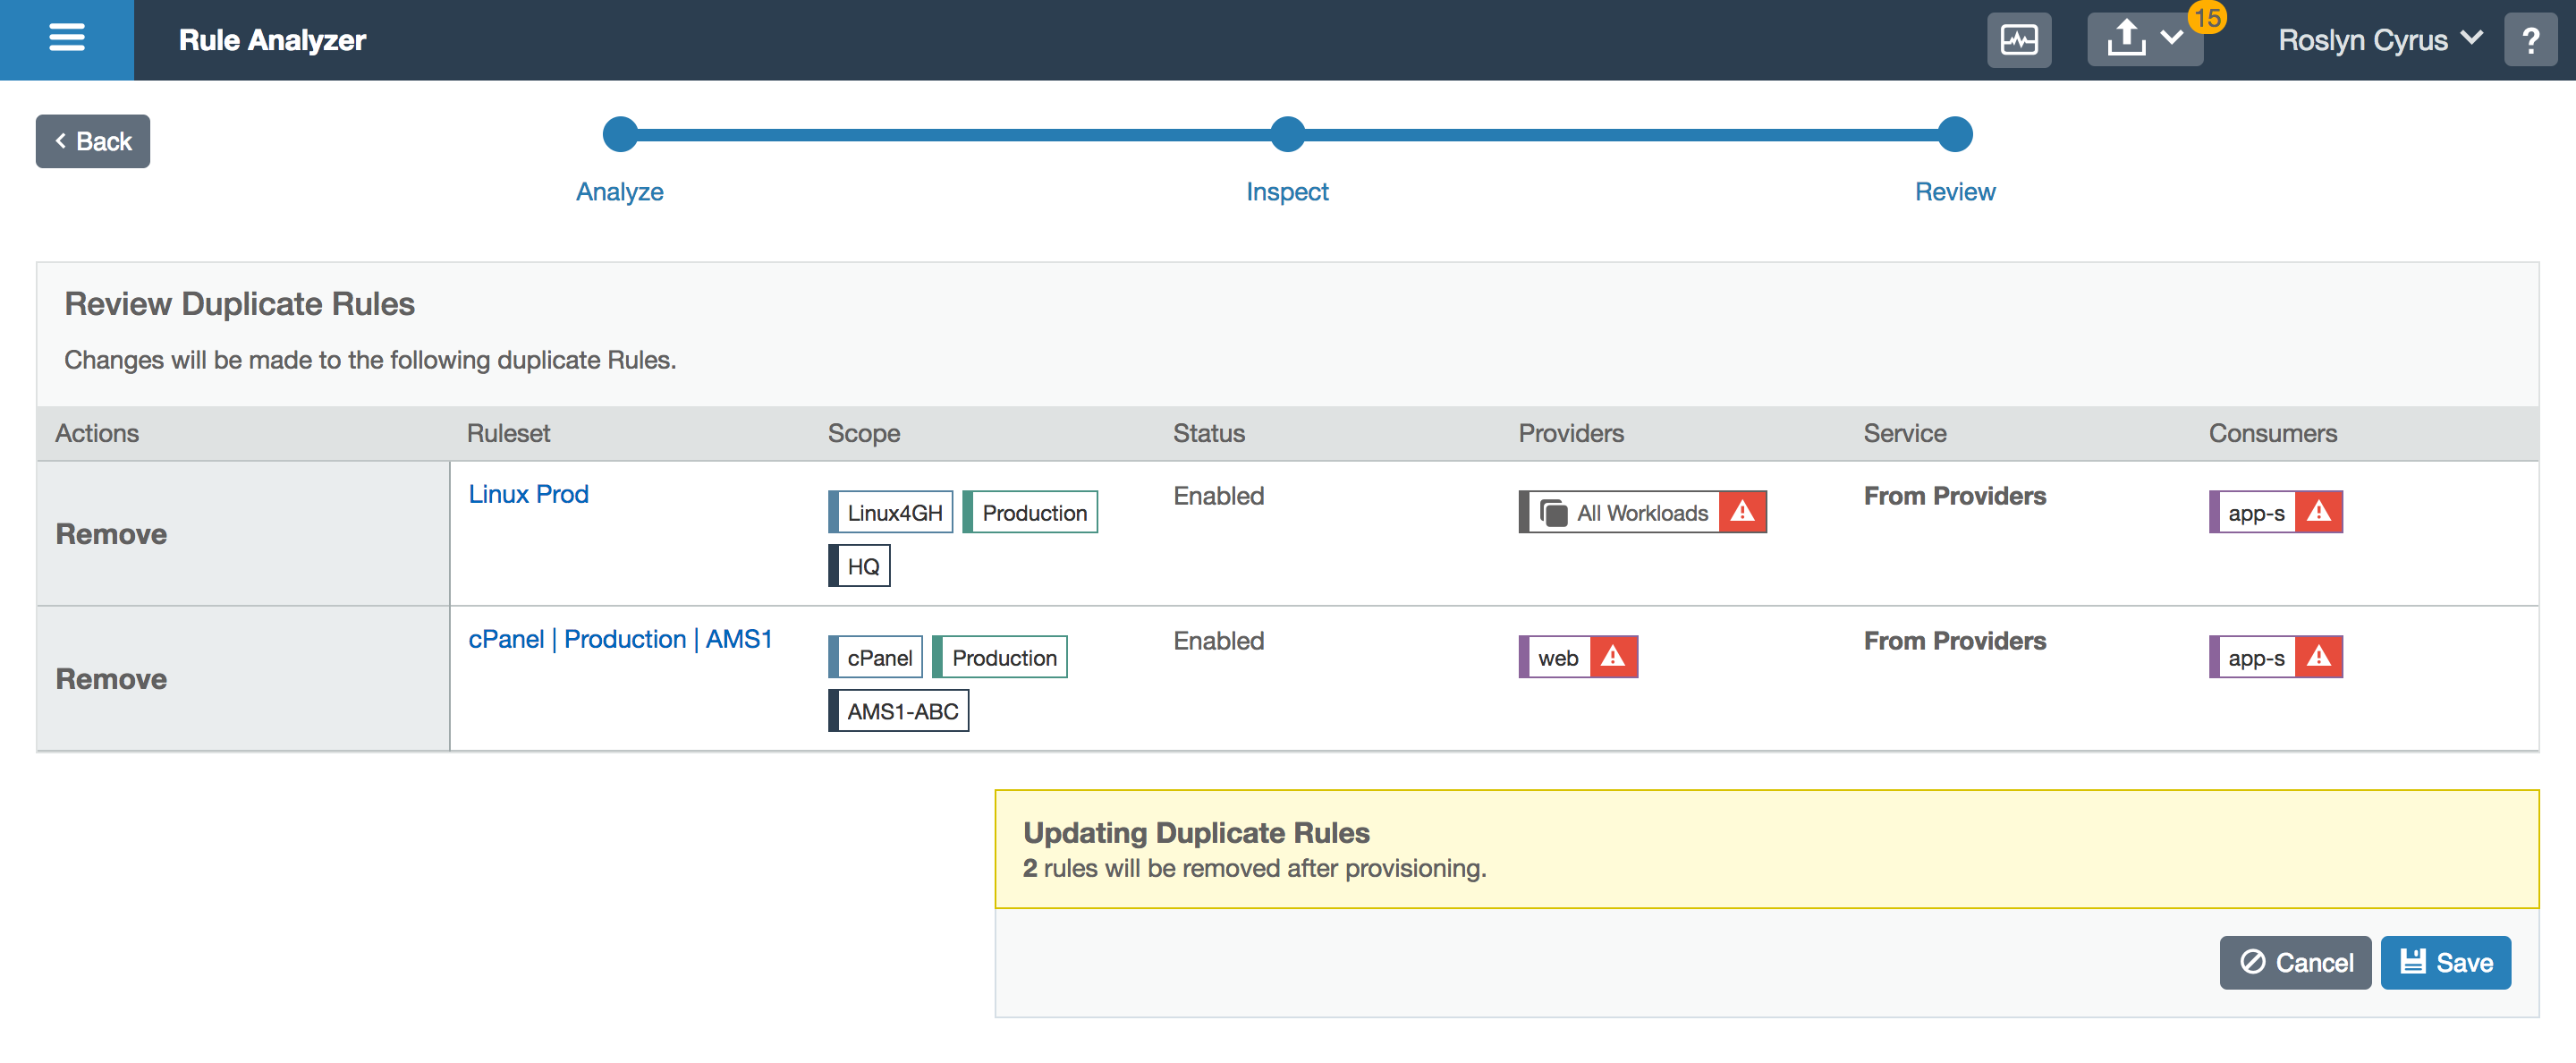Click the Linux4GH scope label

890,512
